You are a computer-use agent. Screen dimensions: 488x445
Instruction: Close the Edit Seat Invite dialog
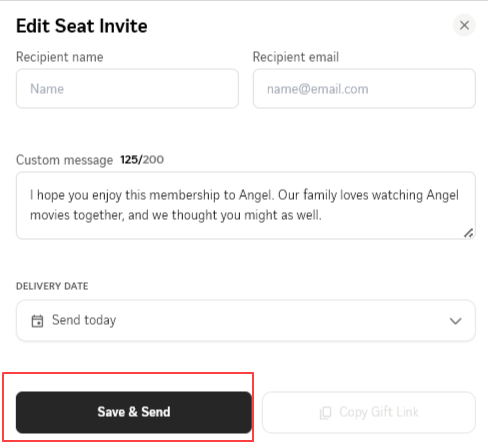tap(464, 25)
